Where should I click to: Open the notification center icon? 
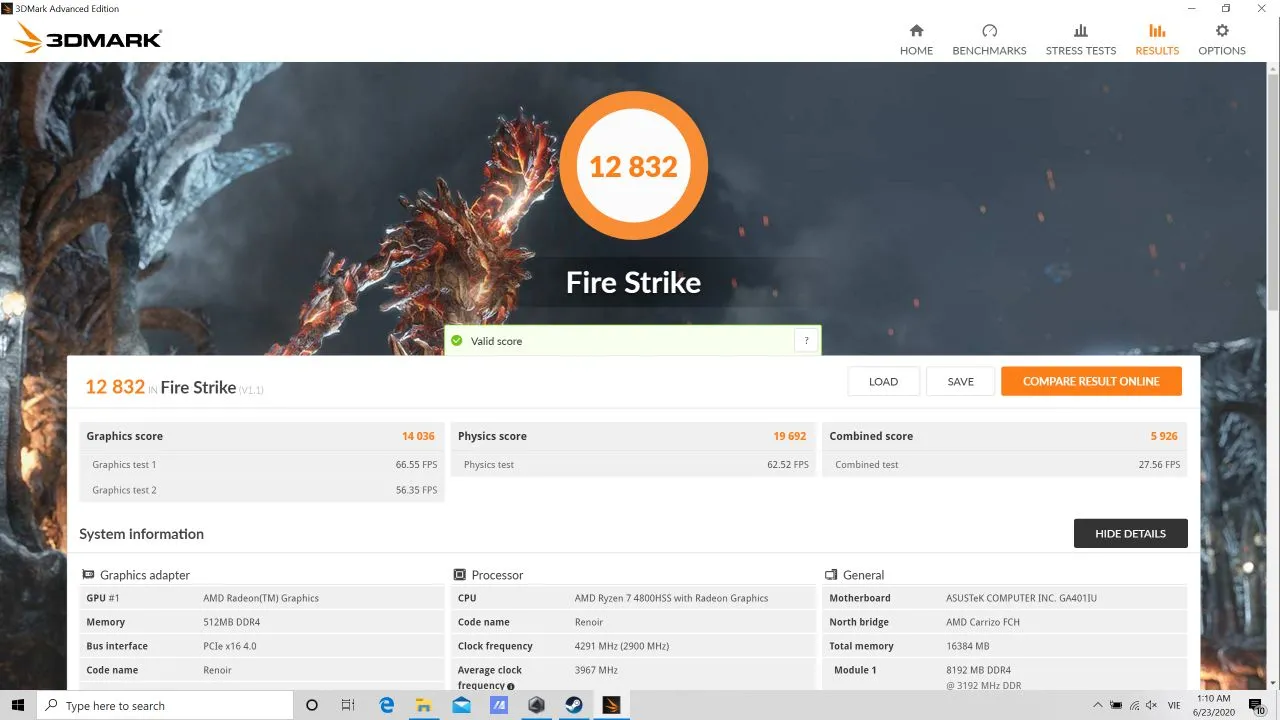[x=1258, y=705]
